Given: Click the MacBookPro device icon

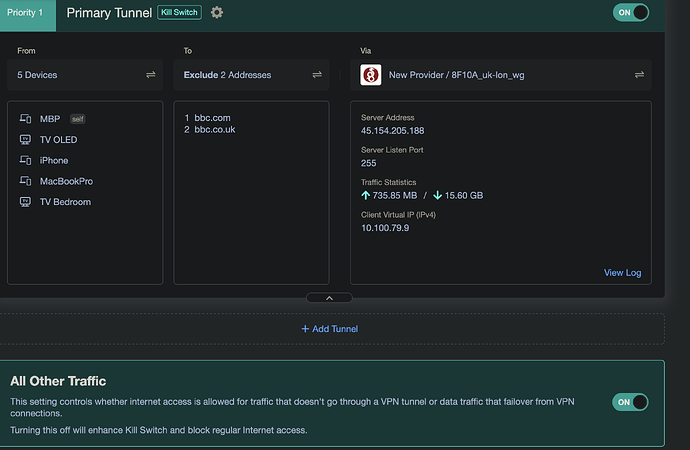Looking at the screenshot, I should (25, 181).
